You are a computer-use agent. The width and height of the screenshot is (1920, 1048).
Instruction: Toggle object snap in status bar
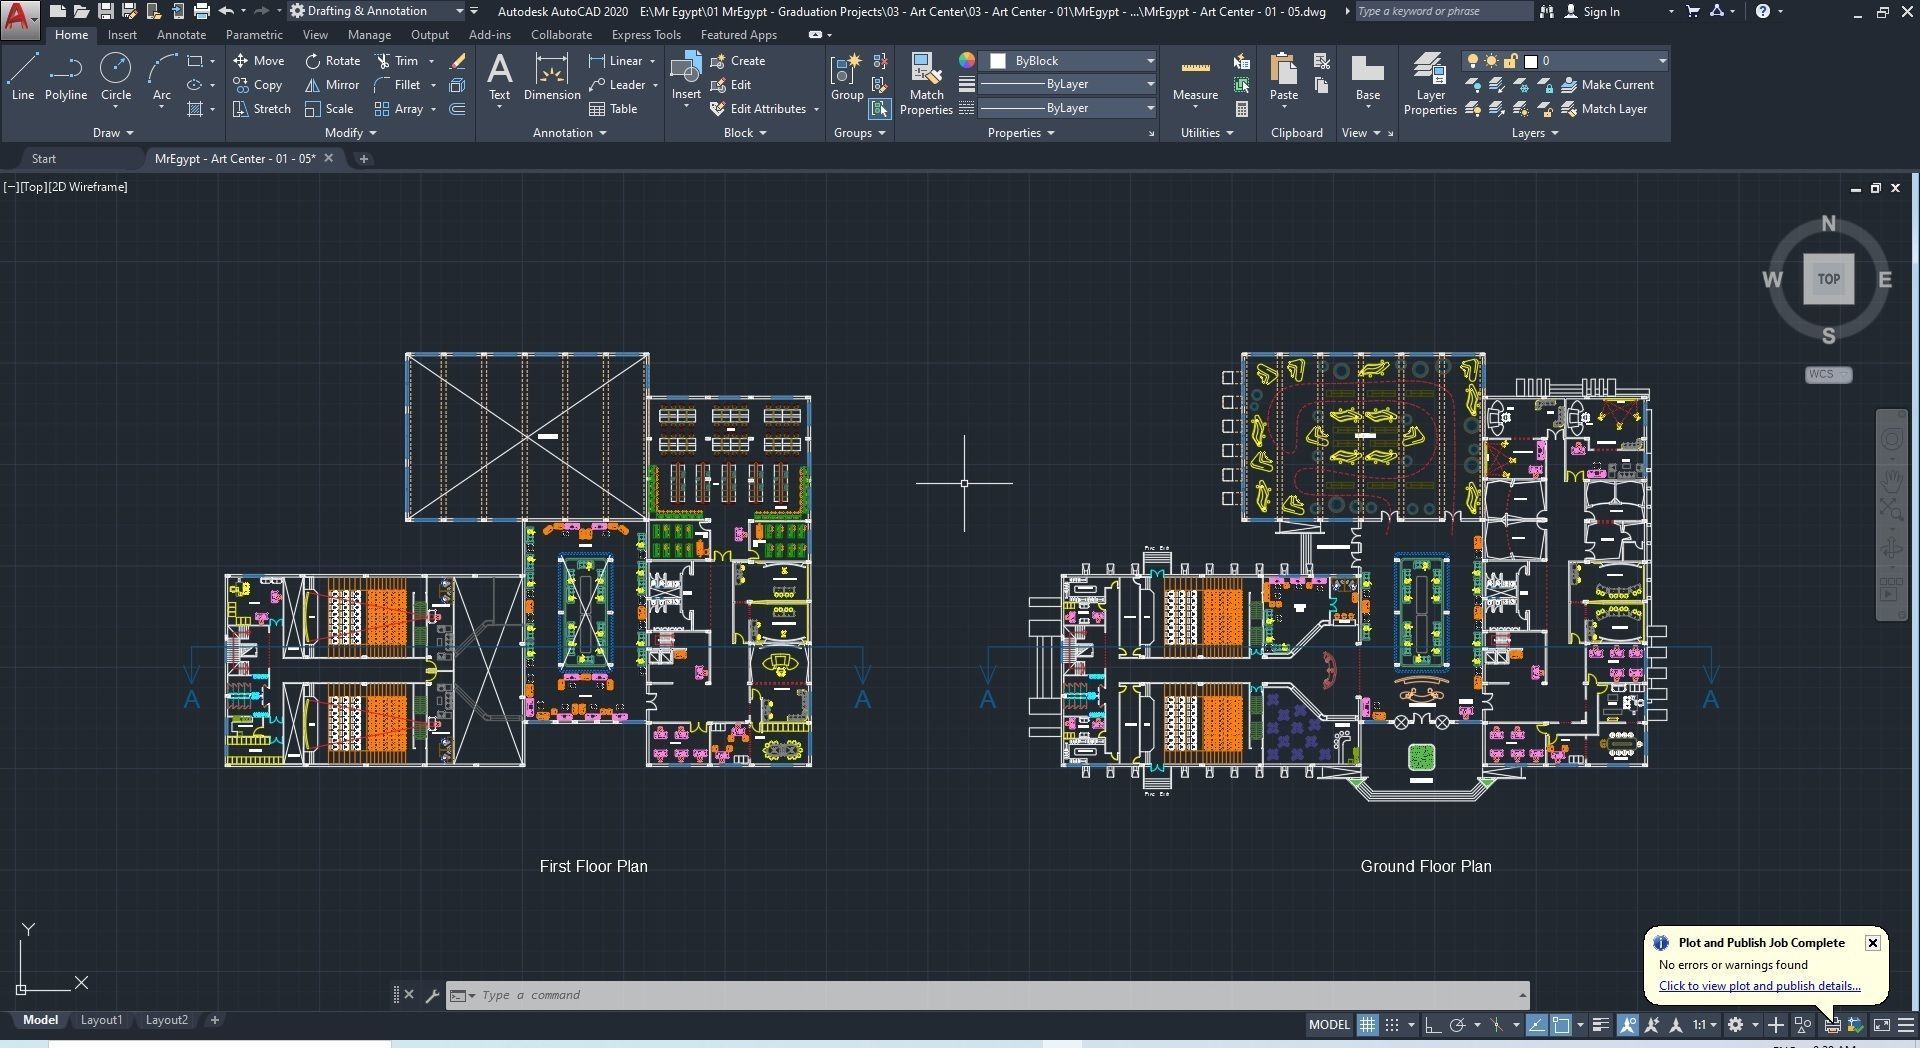pos(1561,1025)
